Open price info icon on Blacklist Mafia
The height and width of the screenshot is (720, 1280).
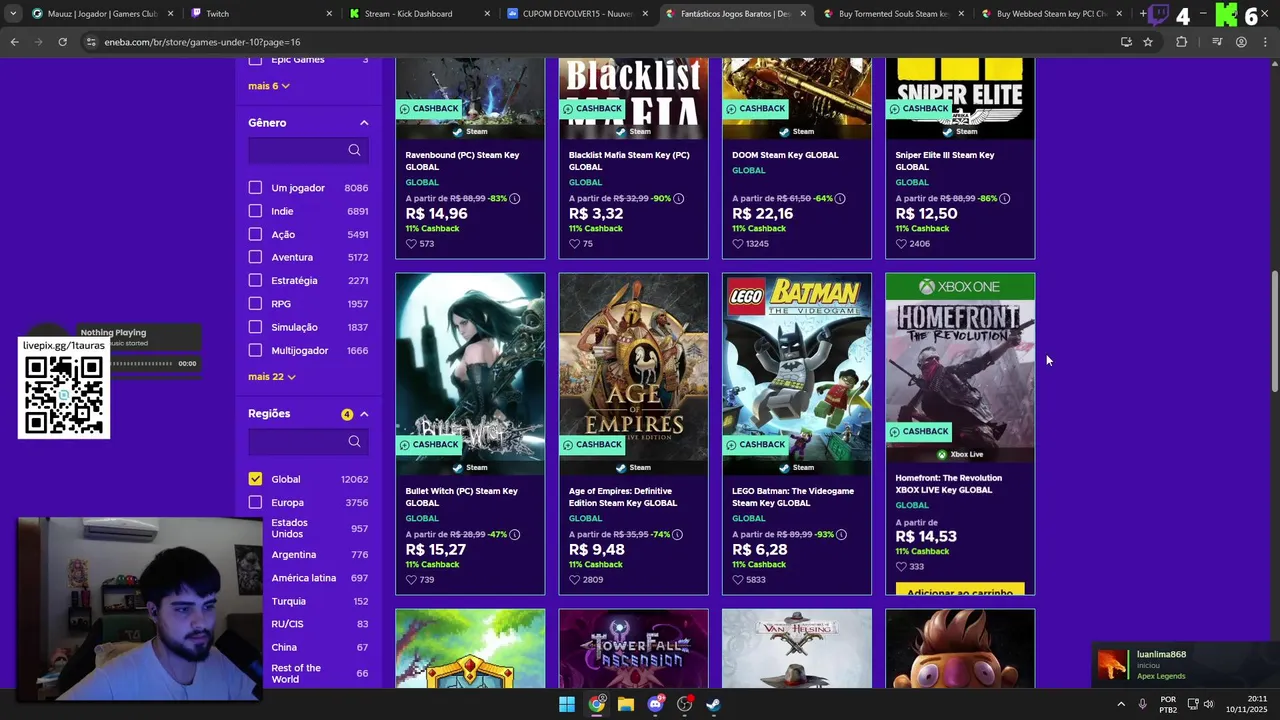[x=679, y=199]
